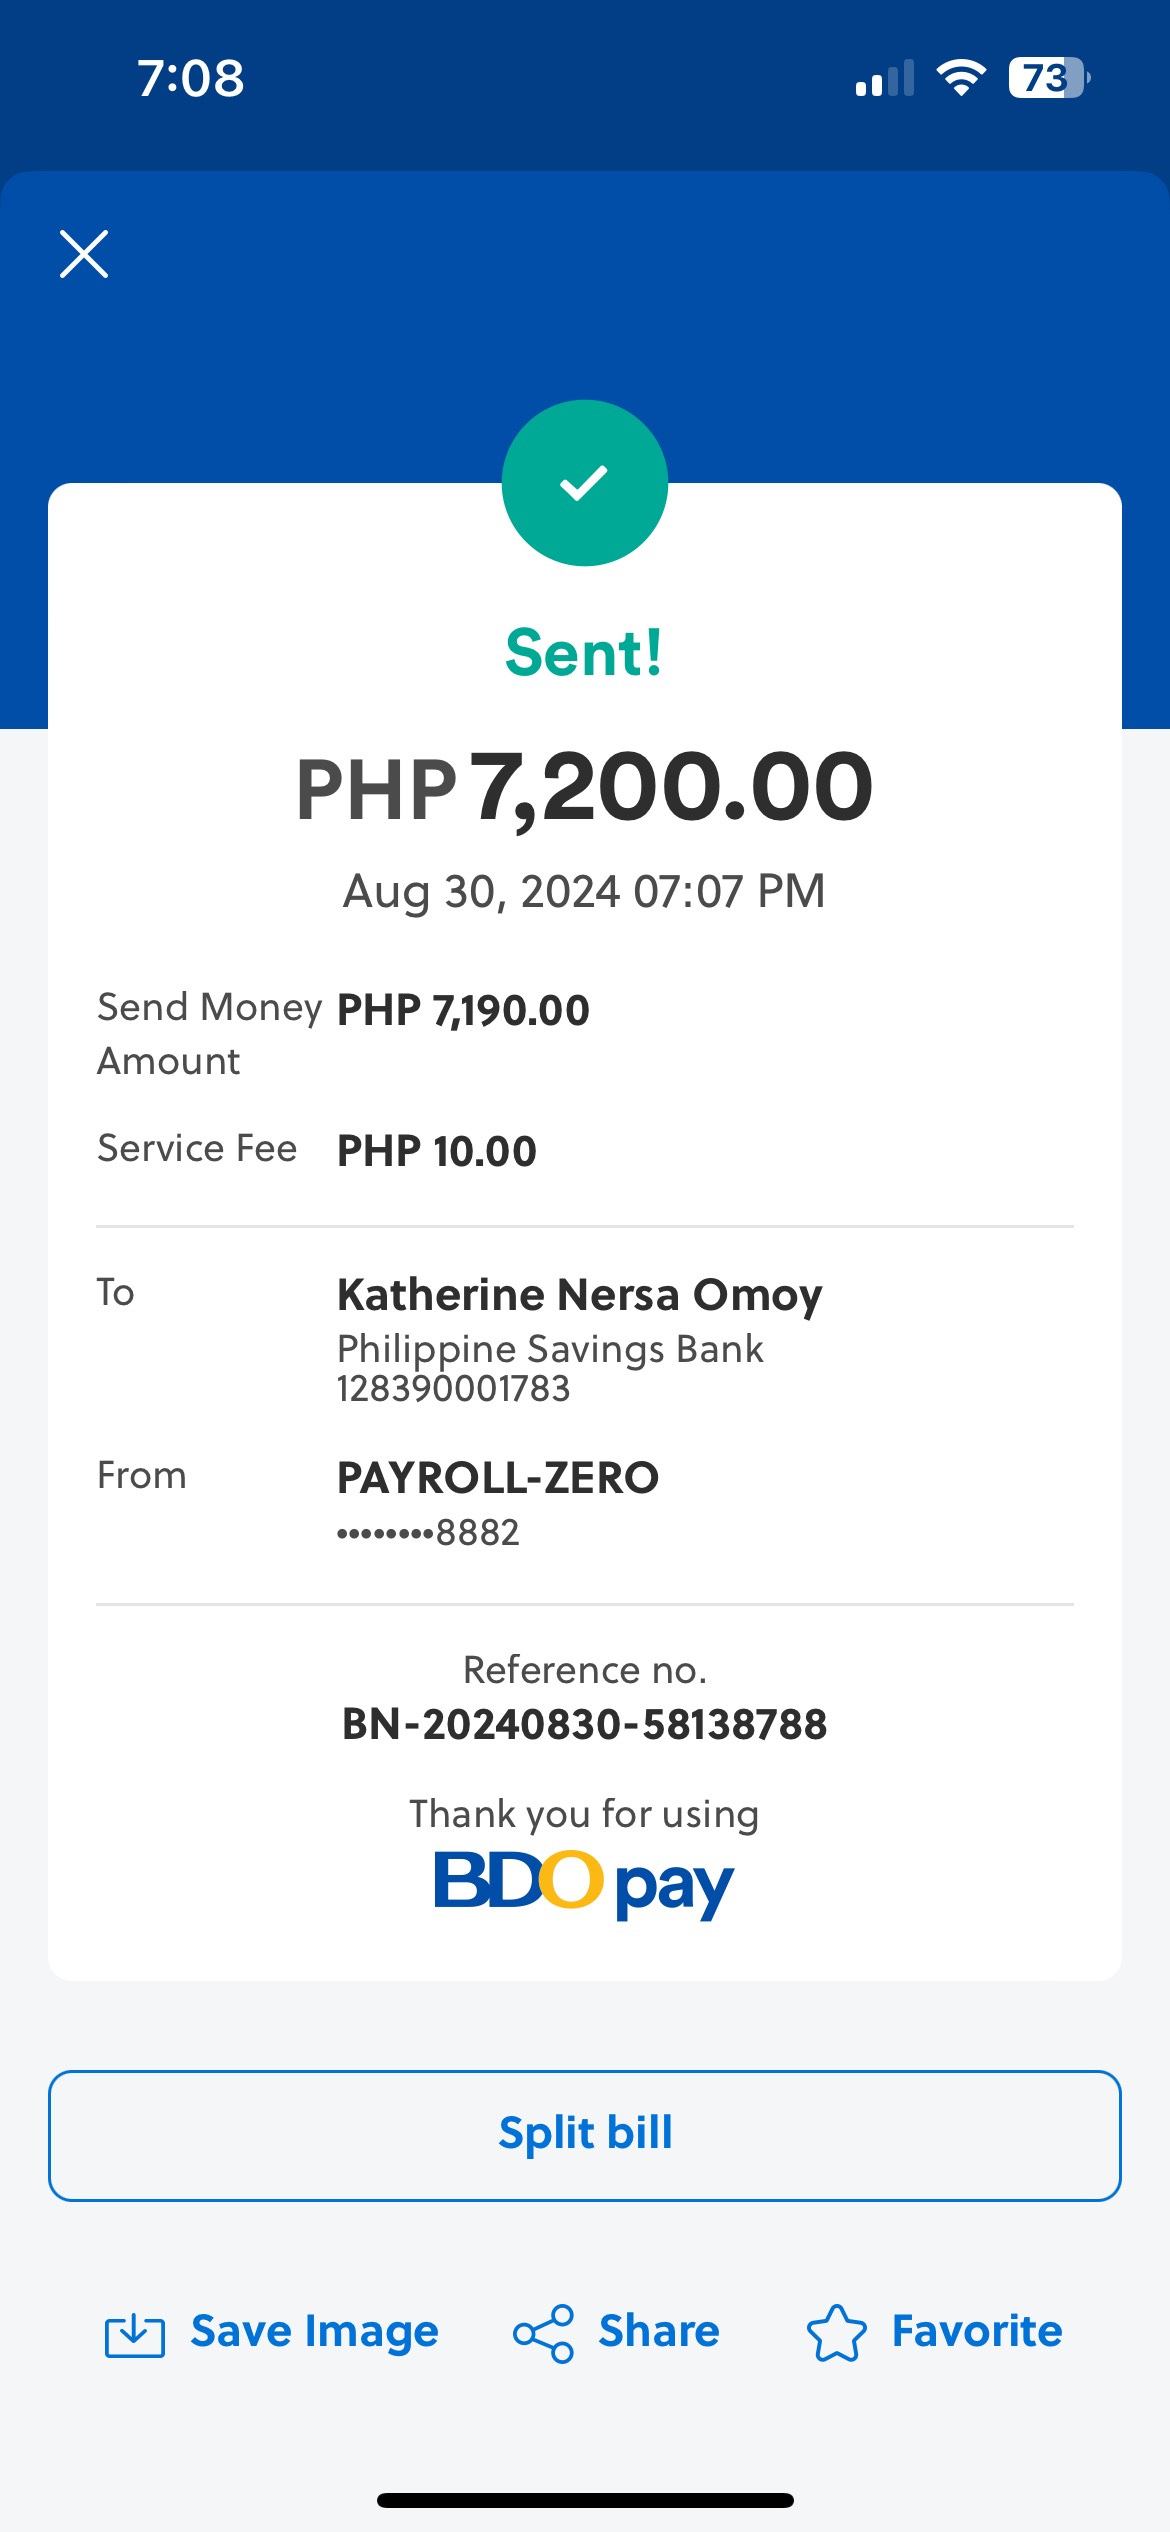Tap the PAYROLL-ZERO source account name
Viewport: 1170px width, 2532px height.
click(x=498, y=1477)
